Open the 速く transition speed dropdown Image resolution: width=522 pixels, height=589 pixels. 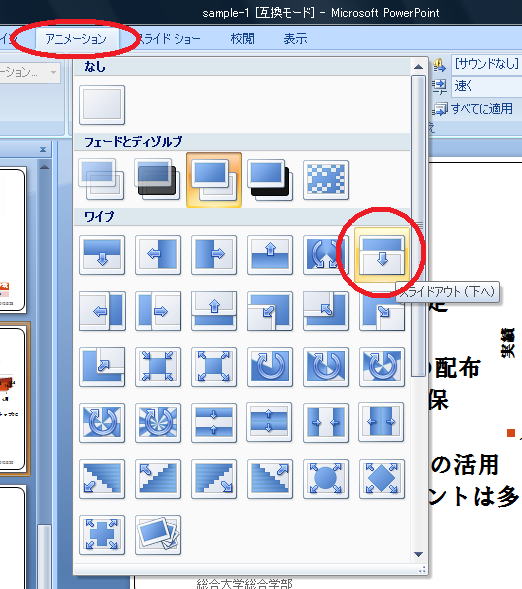[x=486, y=86]
